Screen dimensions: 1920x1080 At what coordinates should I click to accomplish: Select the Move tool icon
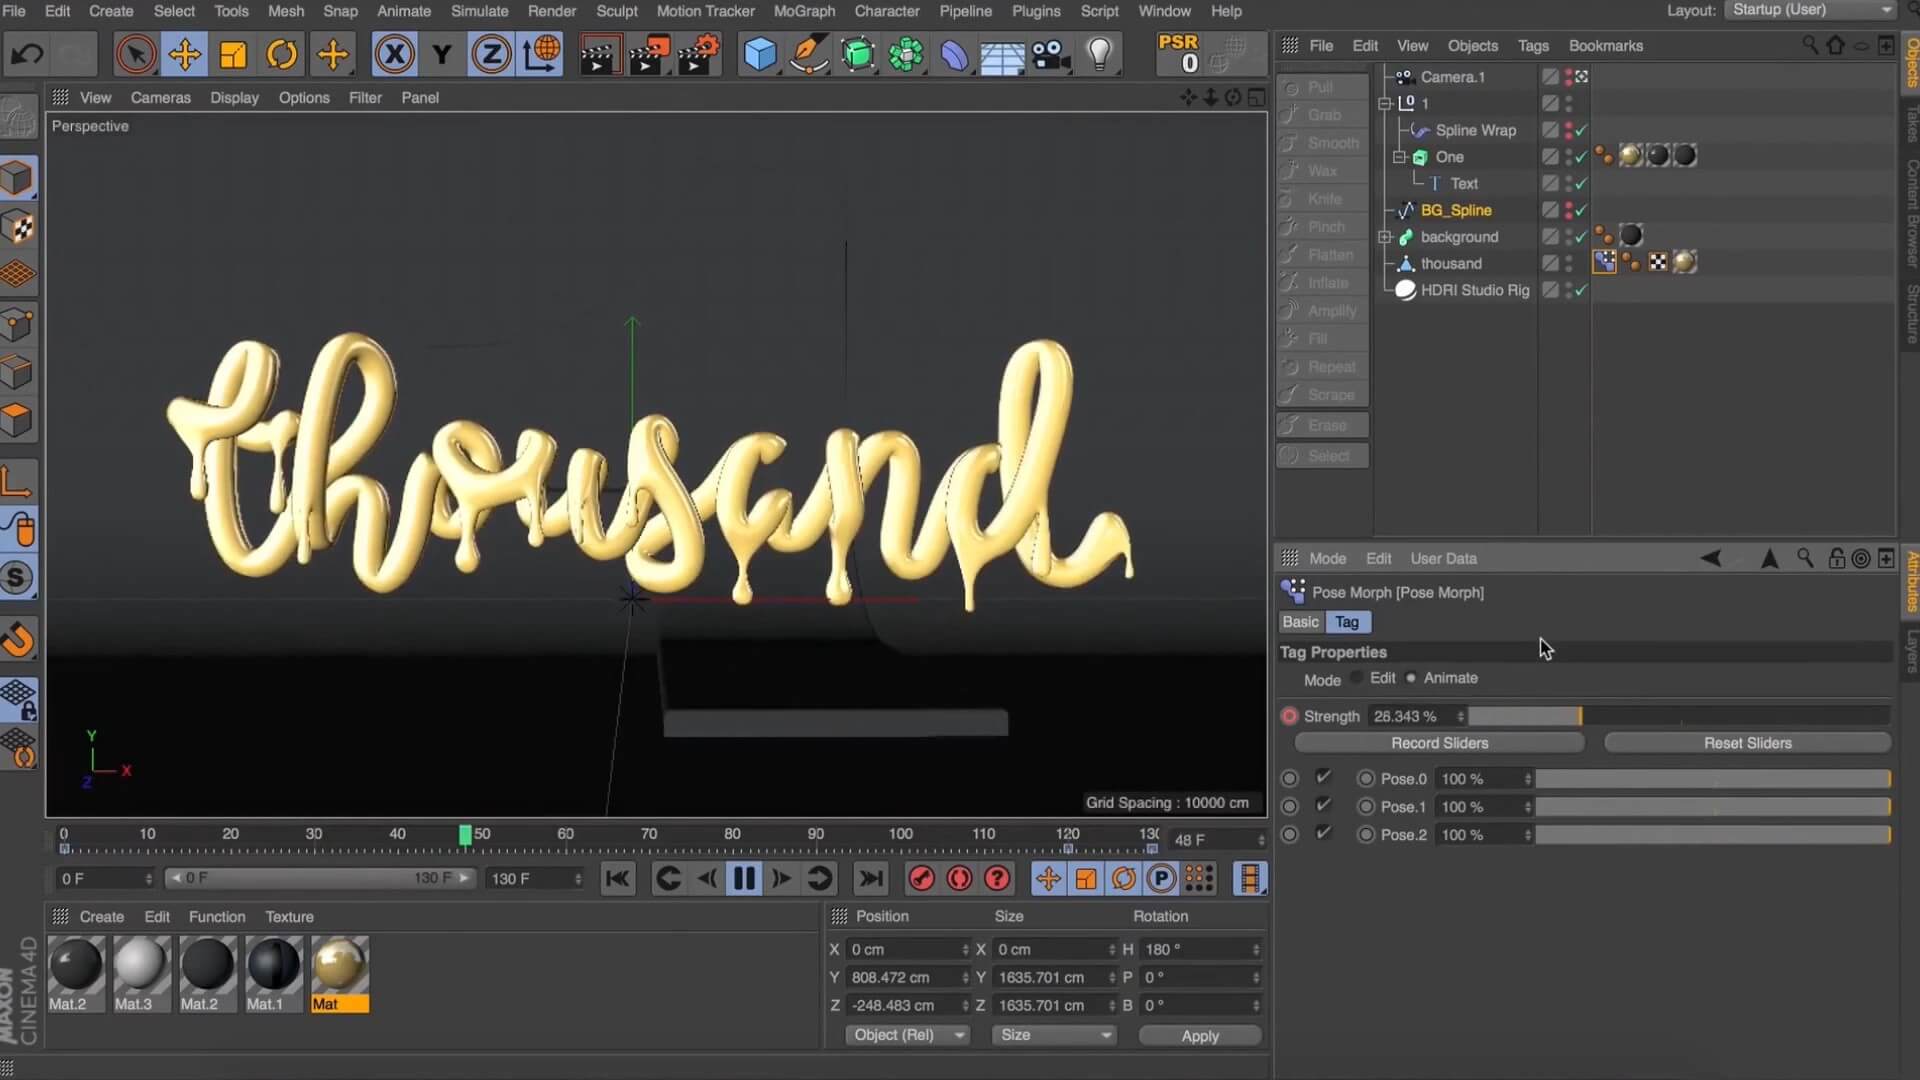click(x=185, y=54)
